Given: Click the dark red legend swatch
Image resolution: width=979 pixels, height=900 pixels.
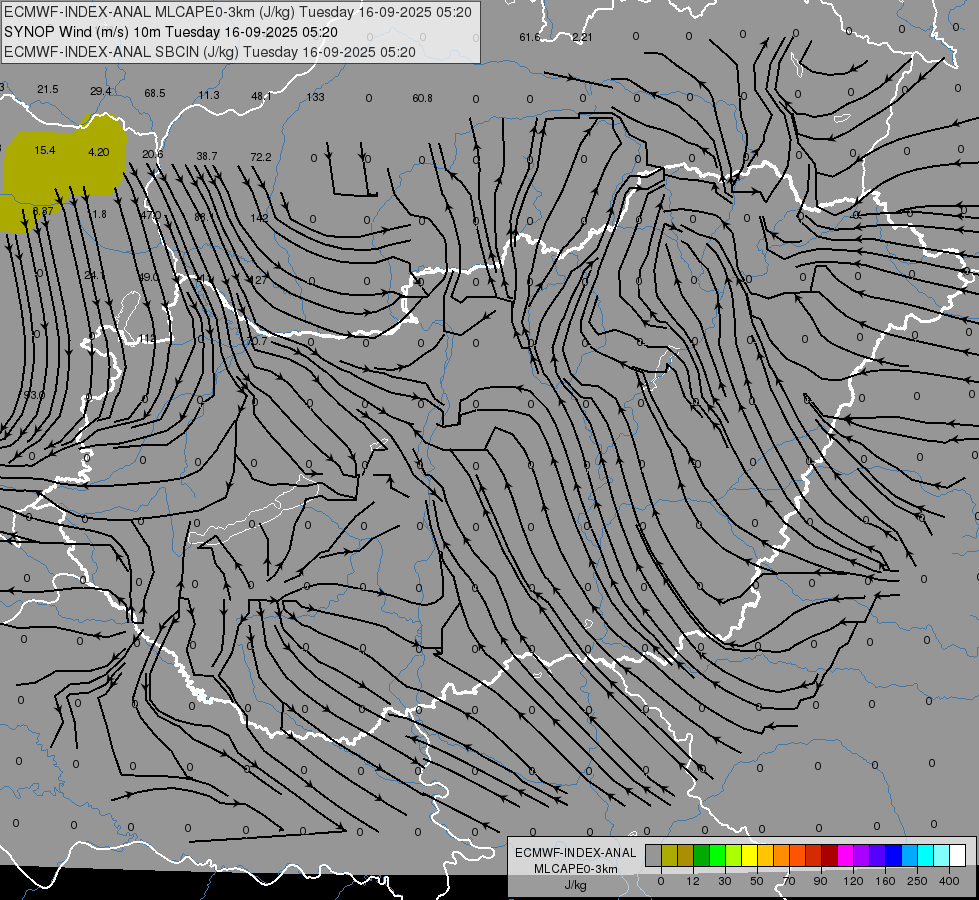Looking at the screenshot, I should [829, 855].
